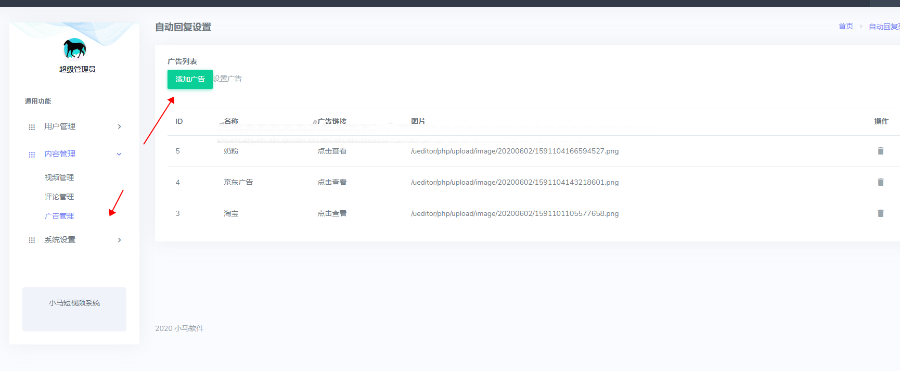The width and height of the screenshot is (900, 371).
Task: Click the grid icon beside 用户管理
Action: [x=32, y=126]
